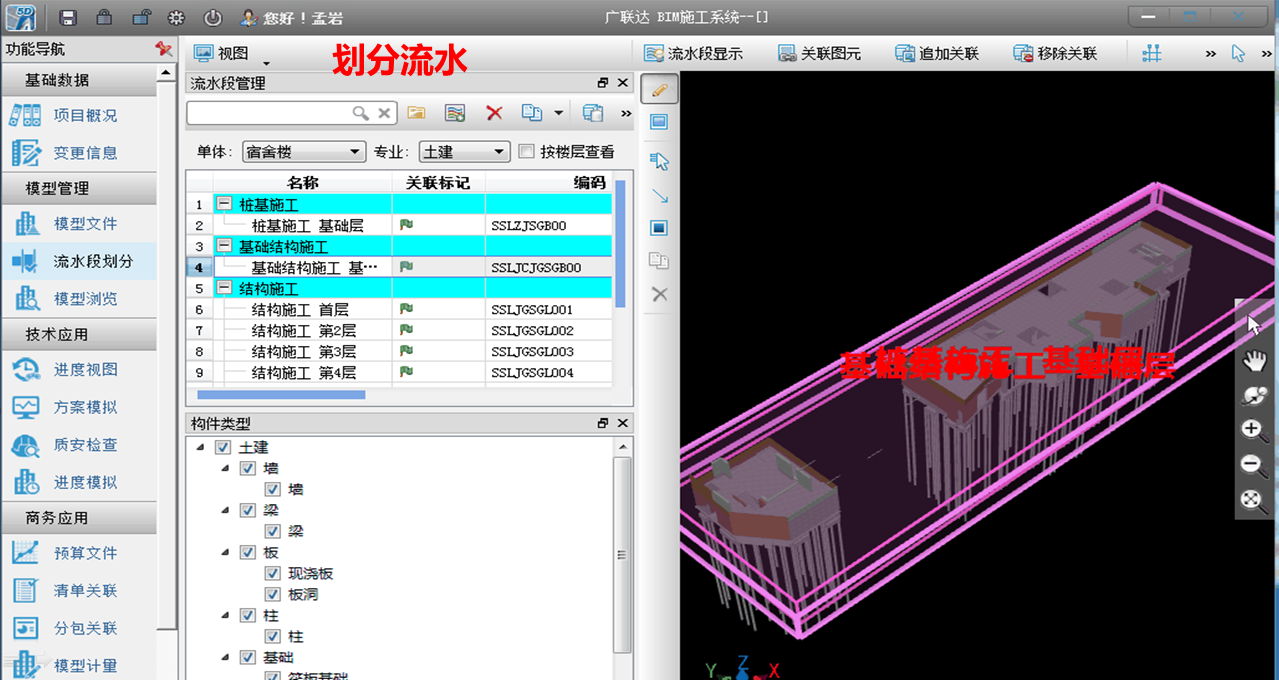Click the zoom out magnifier icon
1279x680 pixels.
[1254, 465]
